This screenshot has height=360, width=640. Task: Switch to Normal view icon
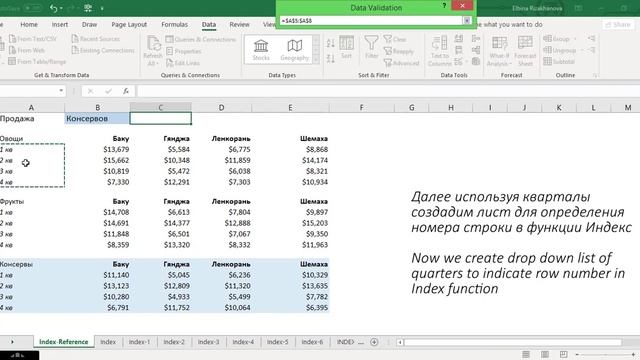tap(526, 354)
